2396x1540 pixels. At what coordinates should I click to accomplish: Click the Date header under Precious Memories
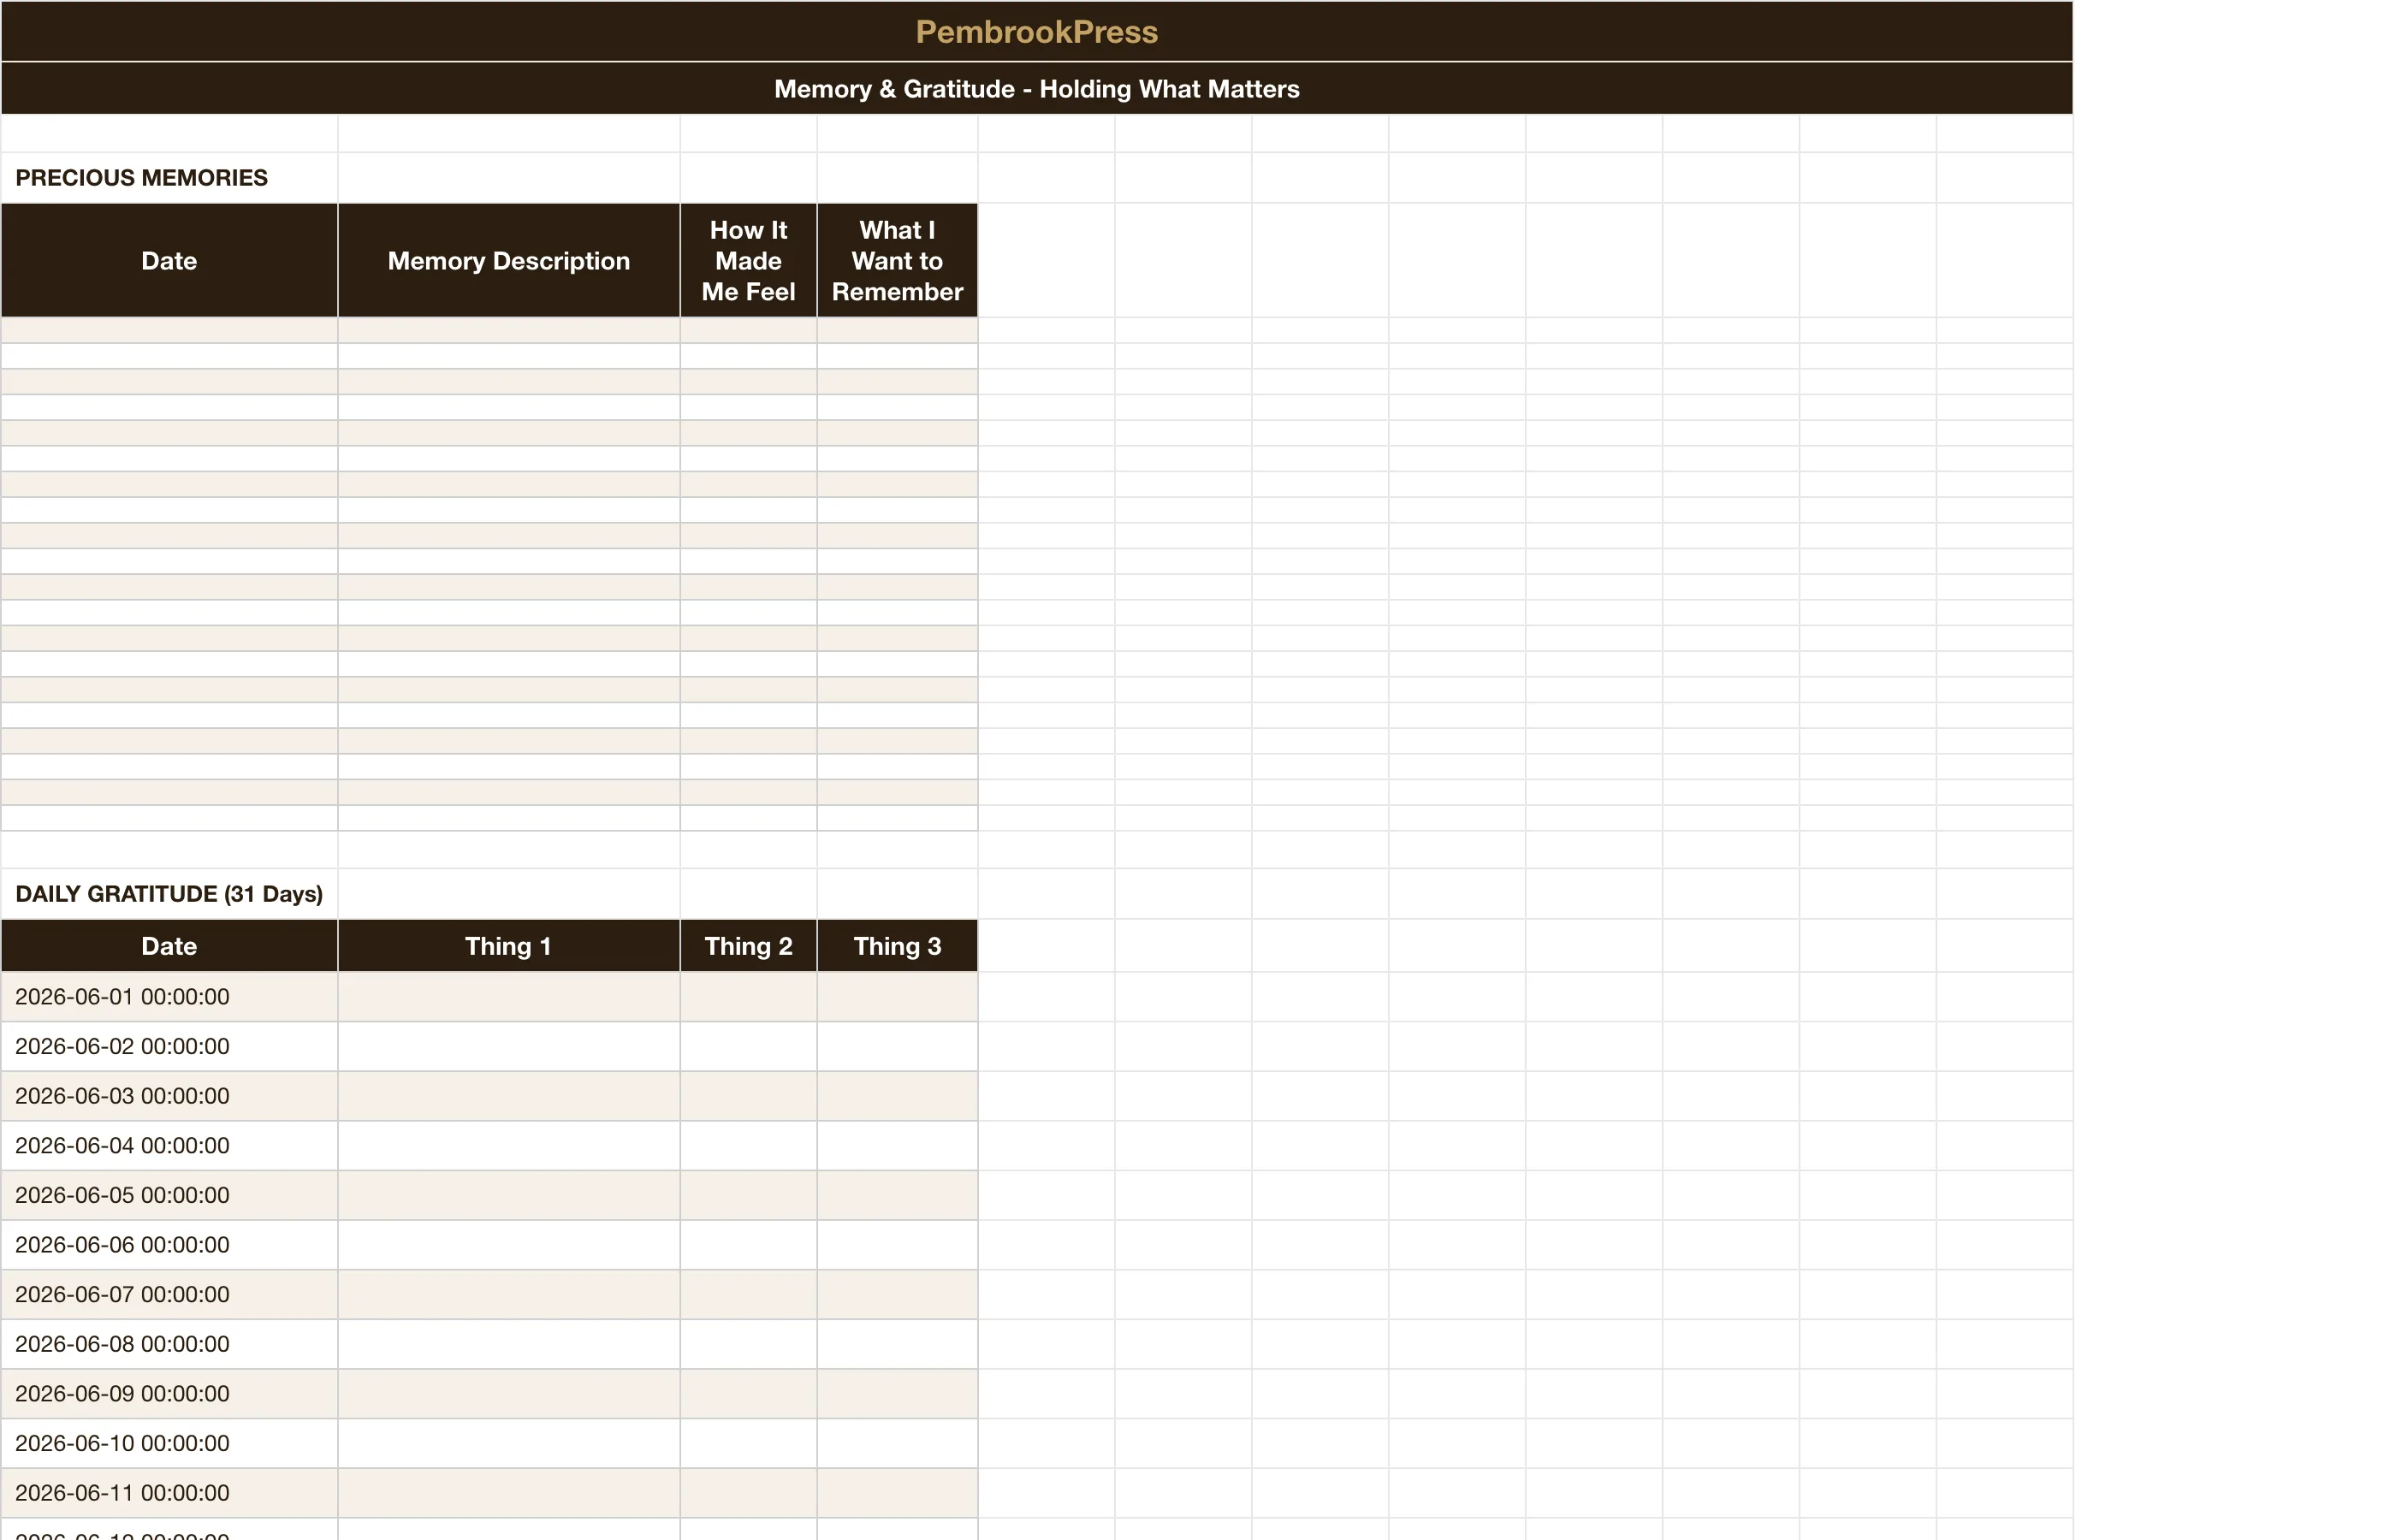[169, 261]
